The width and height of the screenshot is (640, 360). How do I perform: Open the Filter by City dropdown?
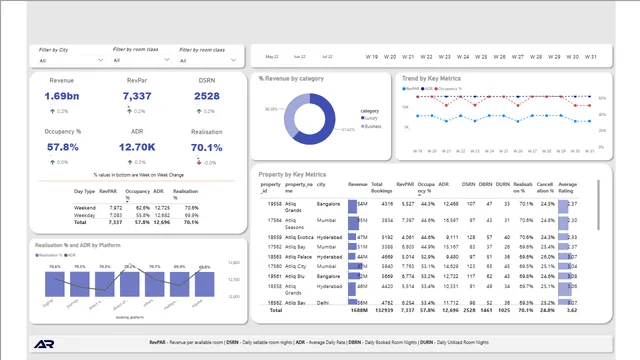(x=71, y=60)
